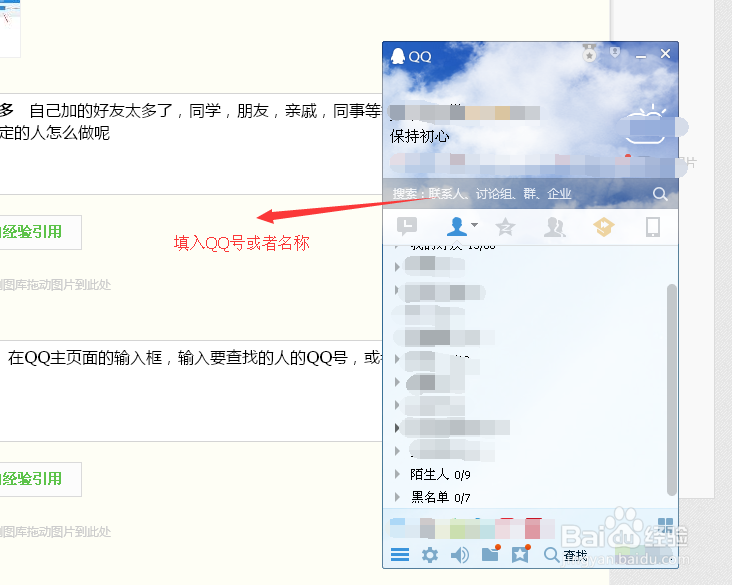Screen dimensions: 732x585
Task: Switch to the Groups tab icon
Action: coord(555,227)
